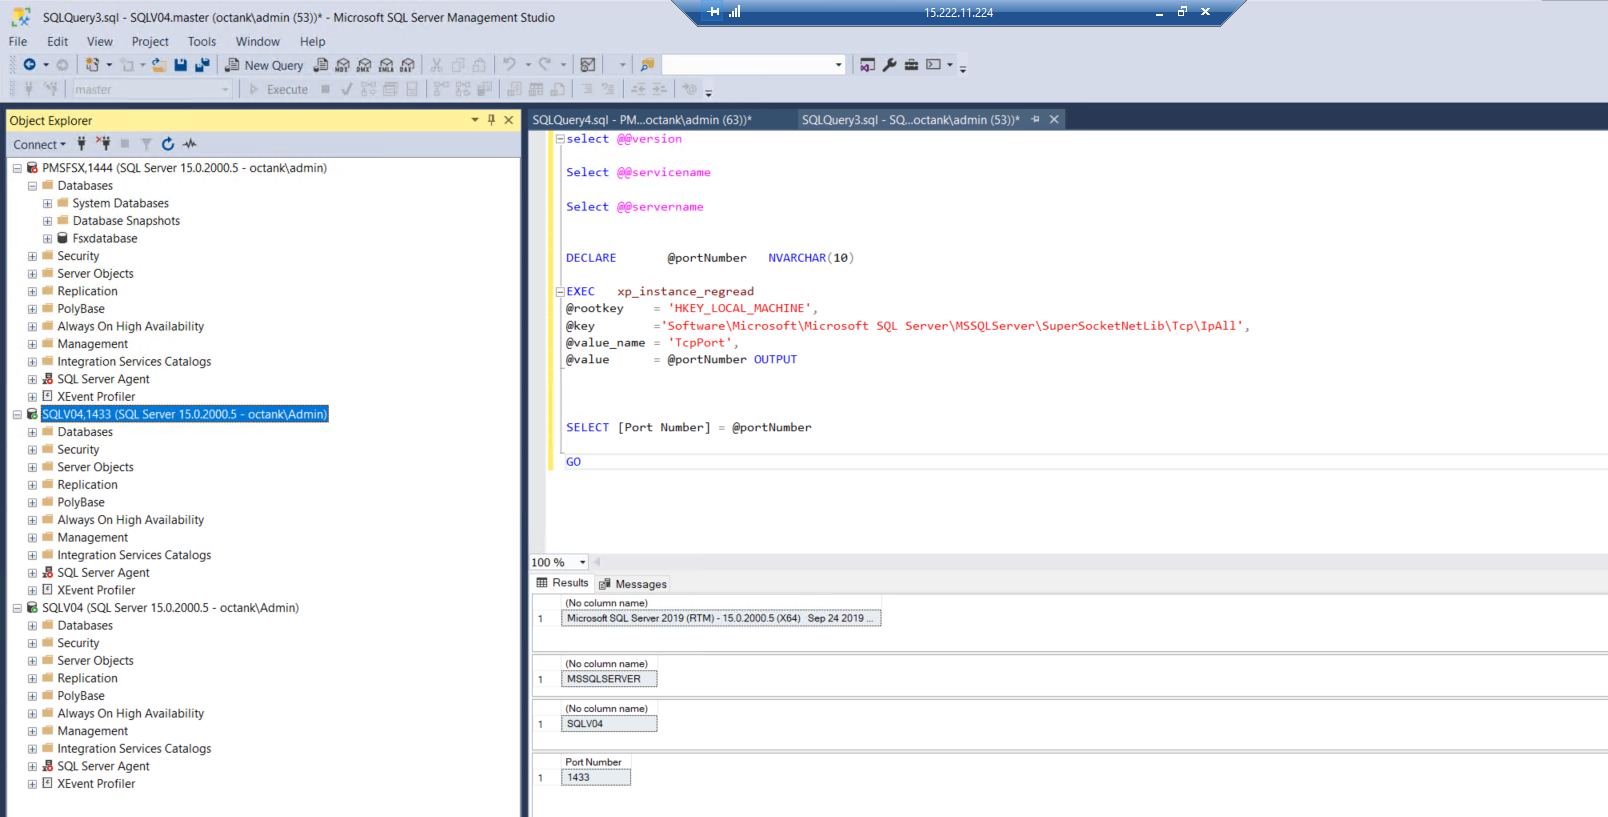Click the DMX query toolbar icon
This screenshot has height=817, width=1608.
point(364,65)
